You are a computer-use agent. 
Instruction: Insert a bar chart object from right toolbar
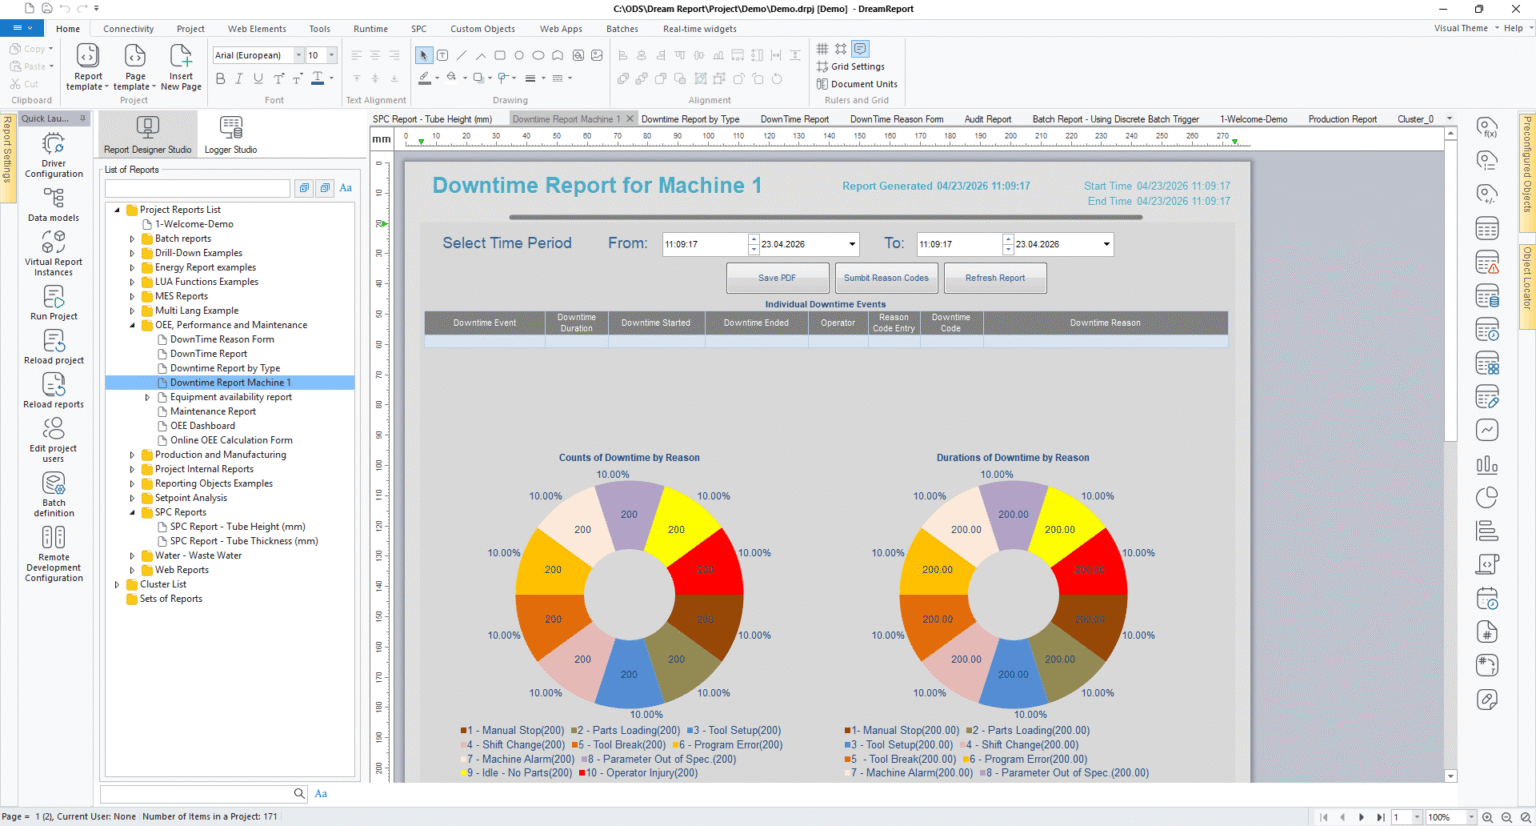click(1487, 464)
